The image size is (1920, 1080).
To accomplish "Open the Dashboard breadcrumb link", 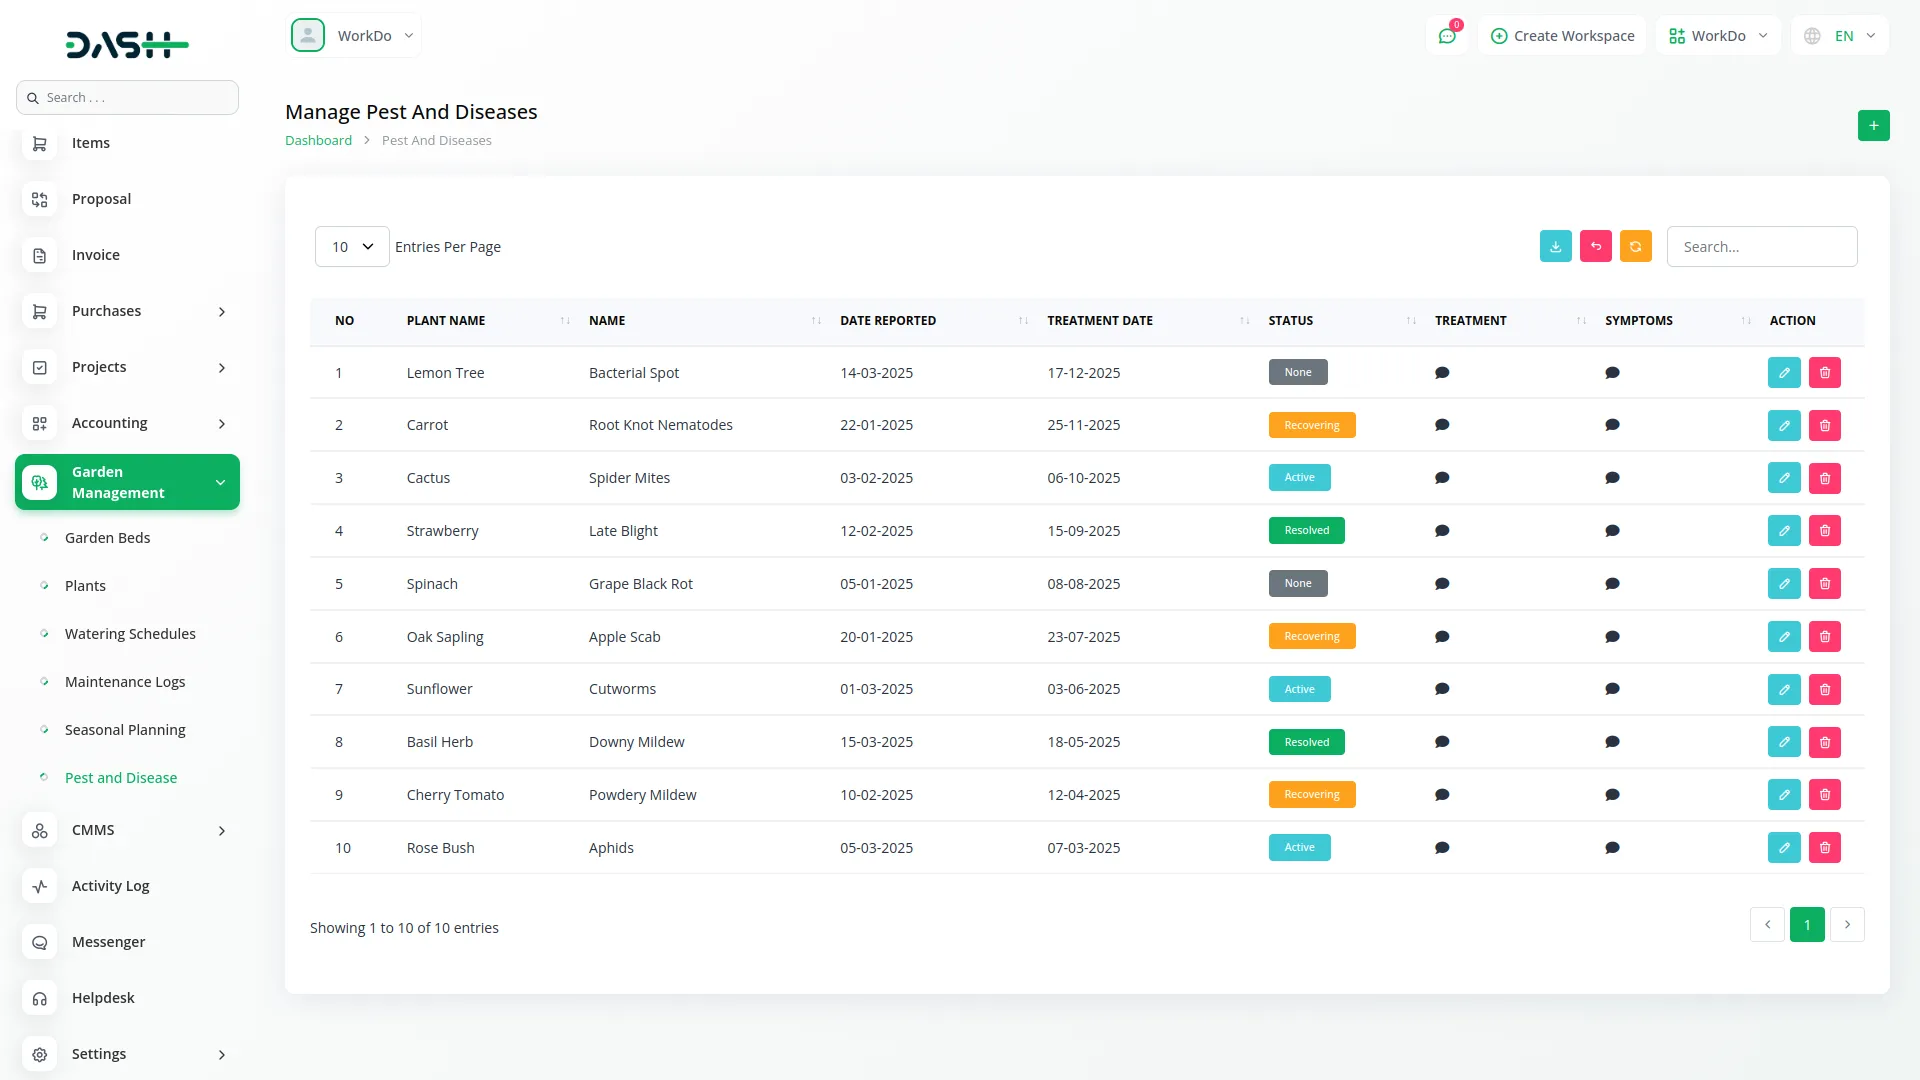I will point(318,140).
